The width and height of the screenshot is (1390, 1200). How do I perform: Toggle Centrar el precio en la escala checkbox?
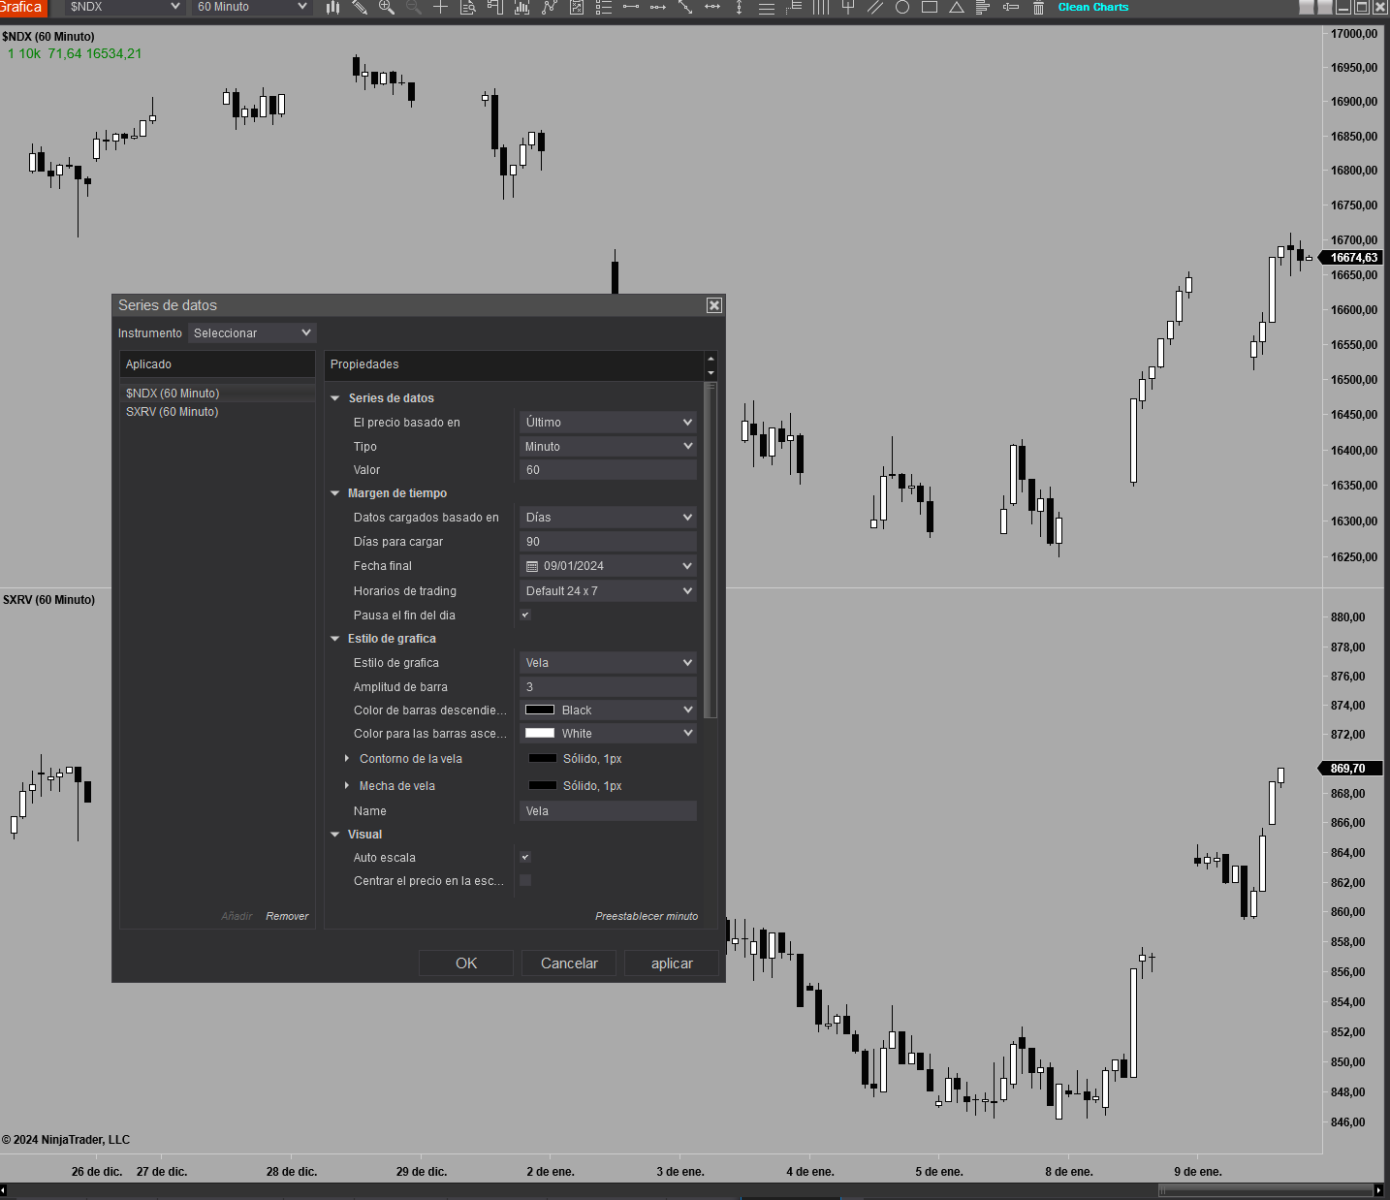pyautogui.click(x=525, y=880)
